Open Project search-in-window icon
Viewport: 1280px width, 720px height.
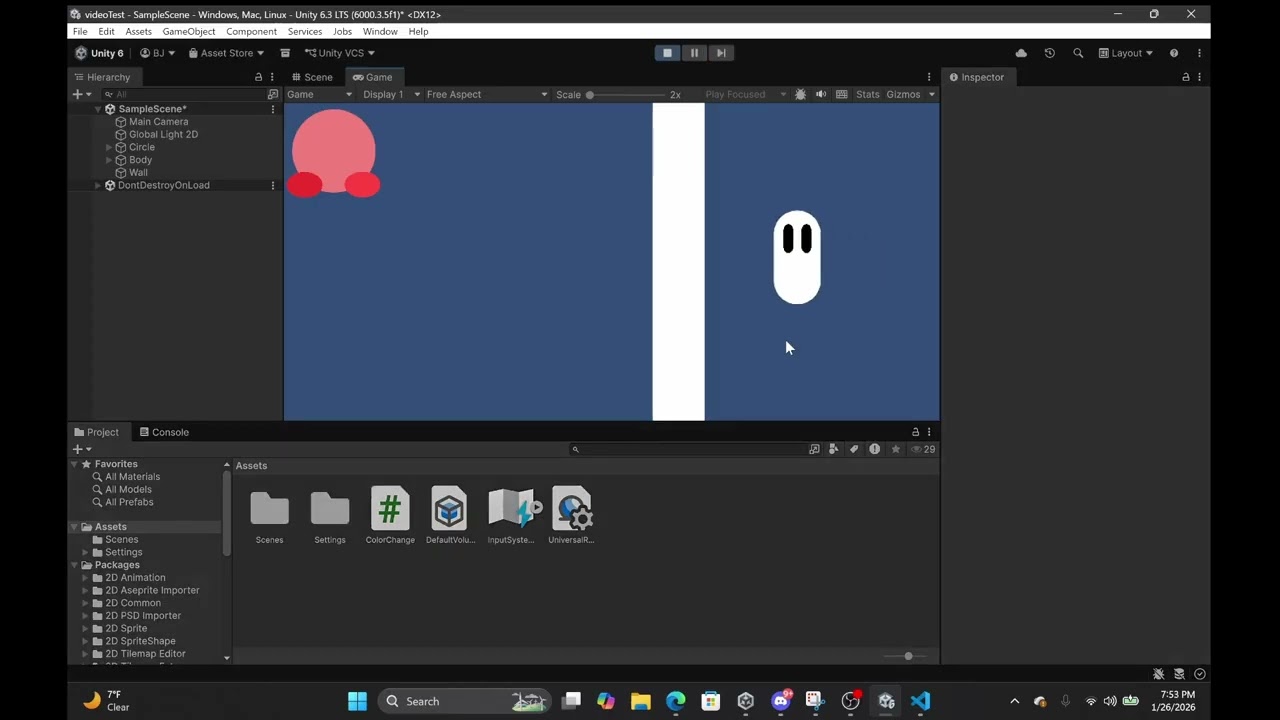click(814, 449)
